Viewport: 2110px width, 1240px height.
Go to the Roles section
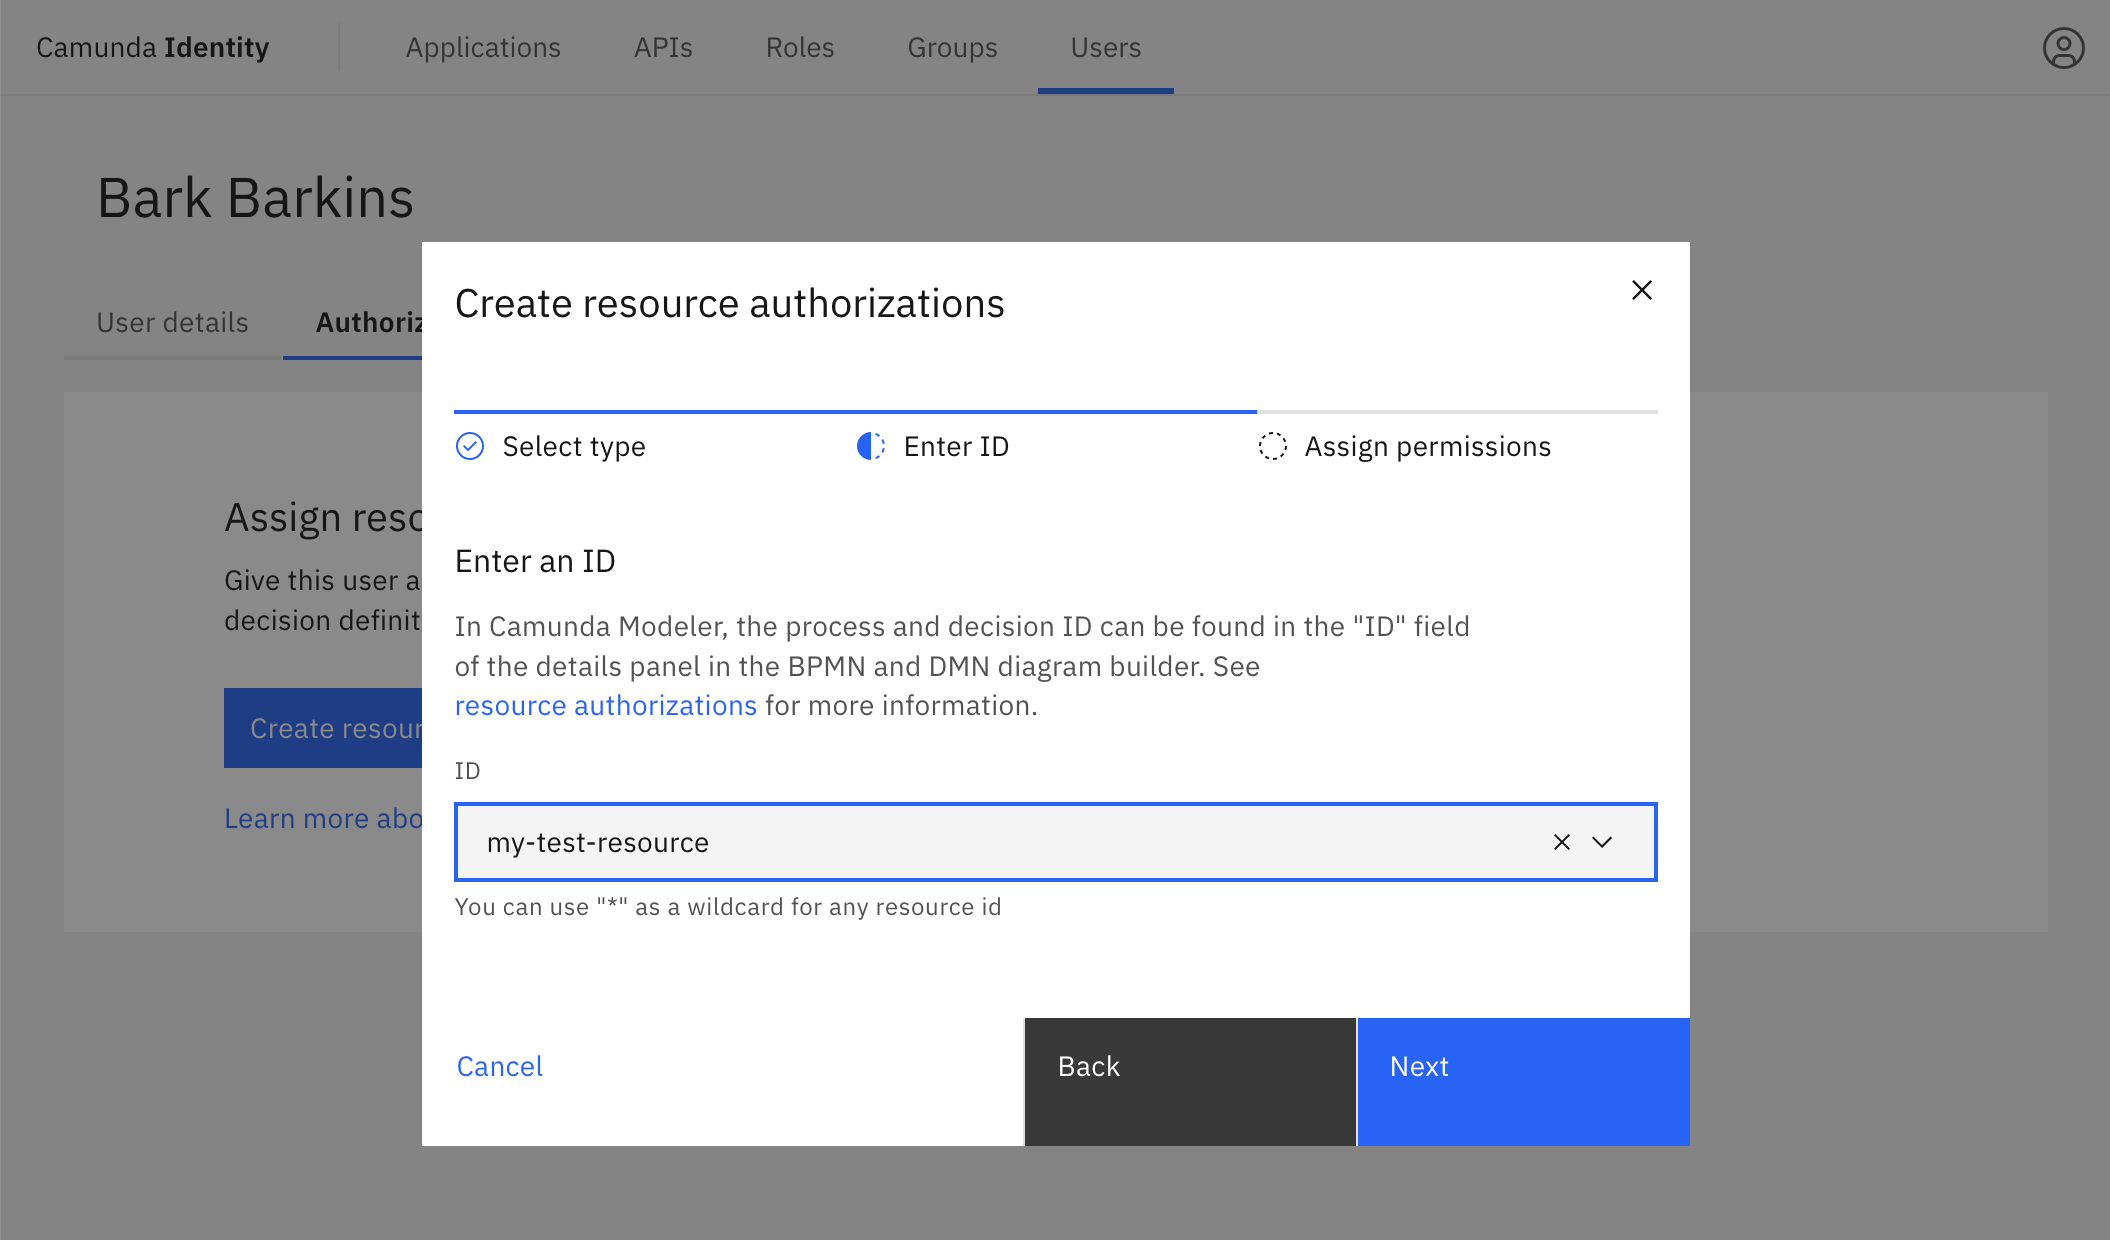pos(799,47)
